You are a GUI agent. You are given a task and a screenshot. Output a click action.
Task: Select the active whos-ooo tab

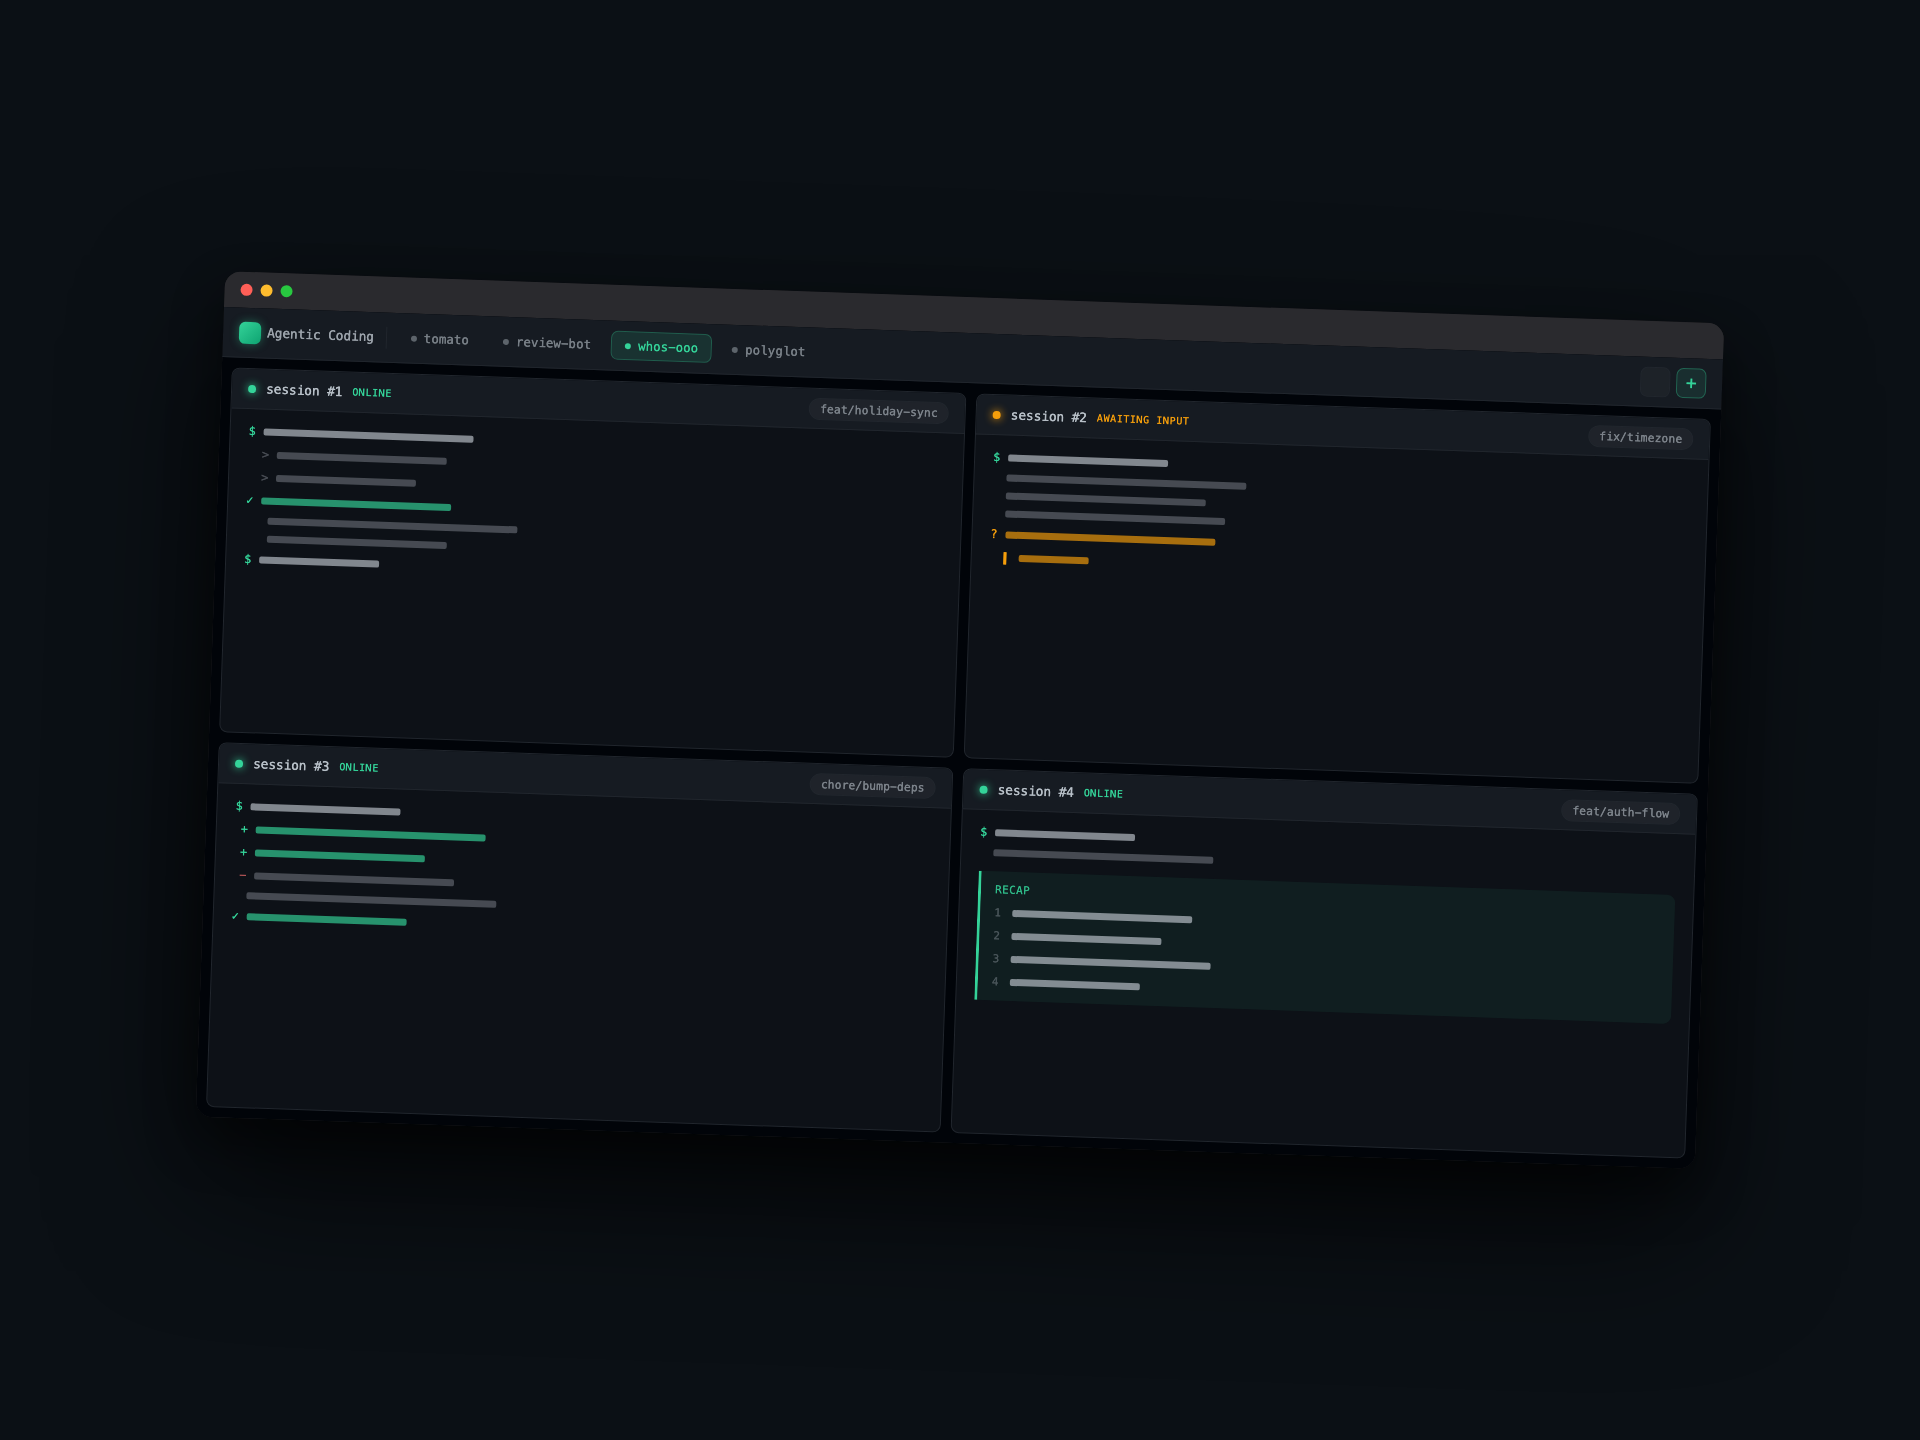click(661, 347)
